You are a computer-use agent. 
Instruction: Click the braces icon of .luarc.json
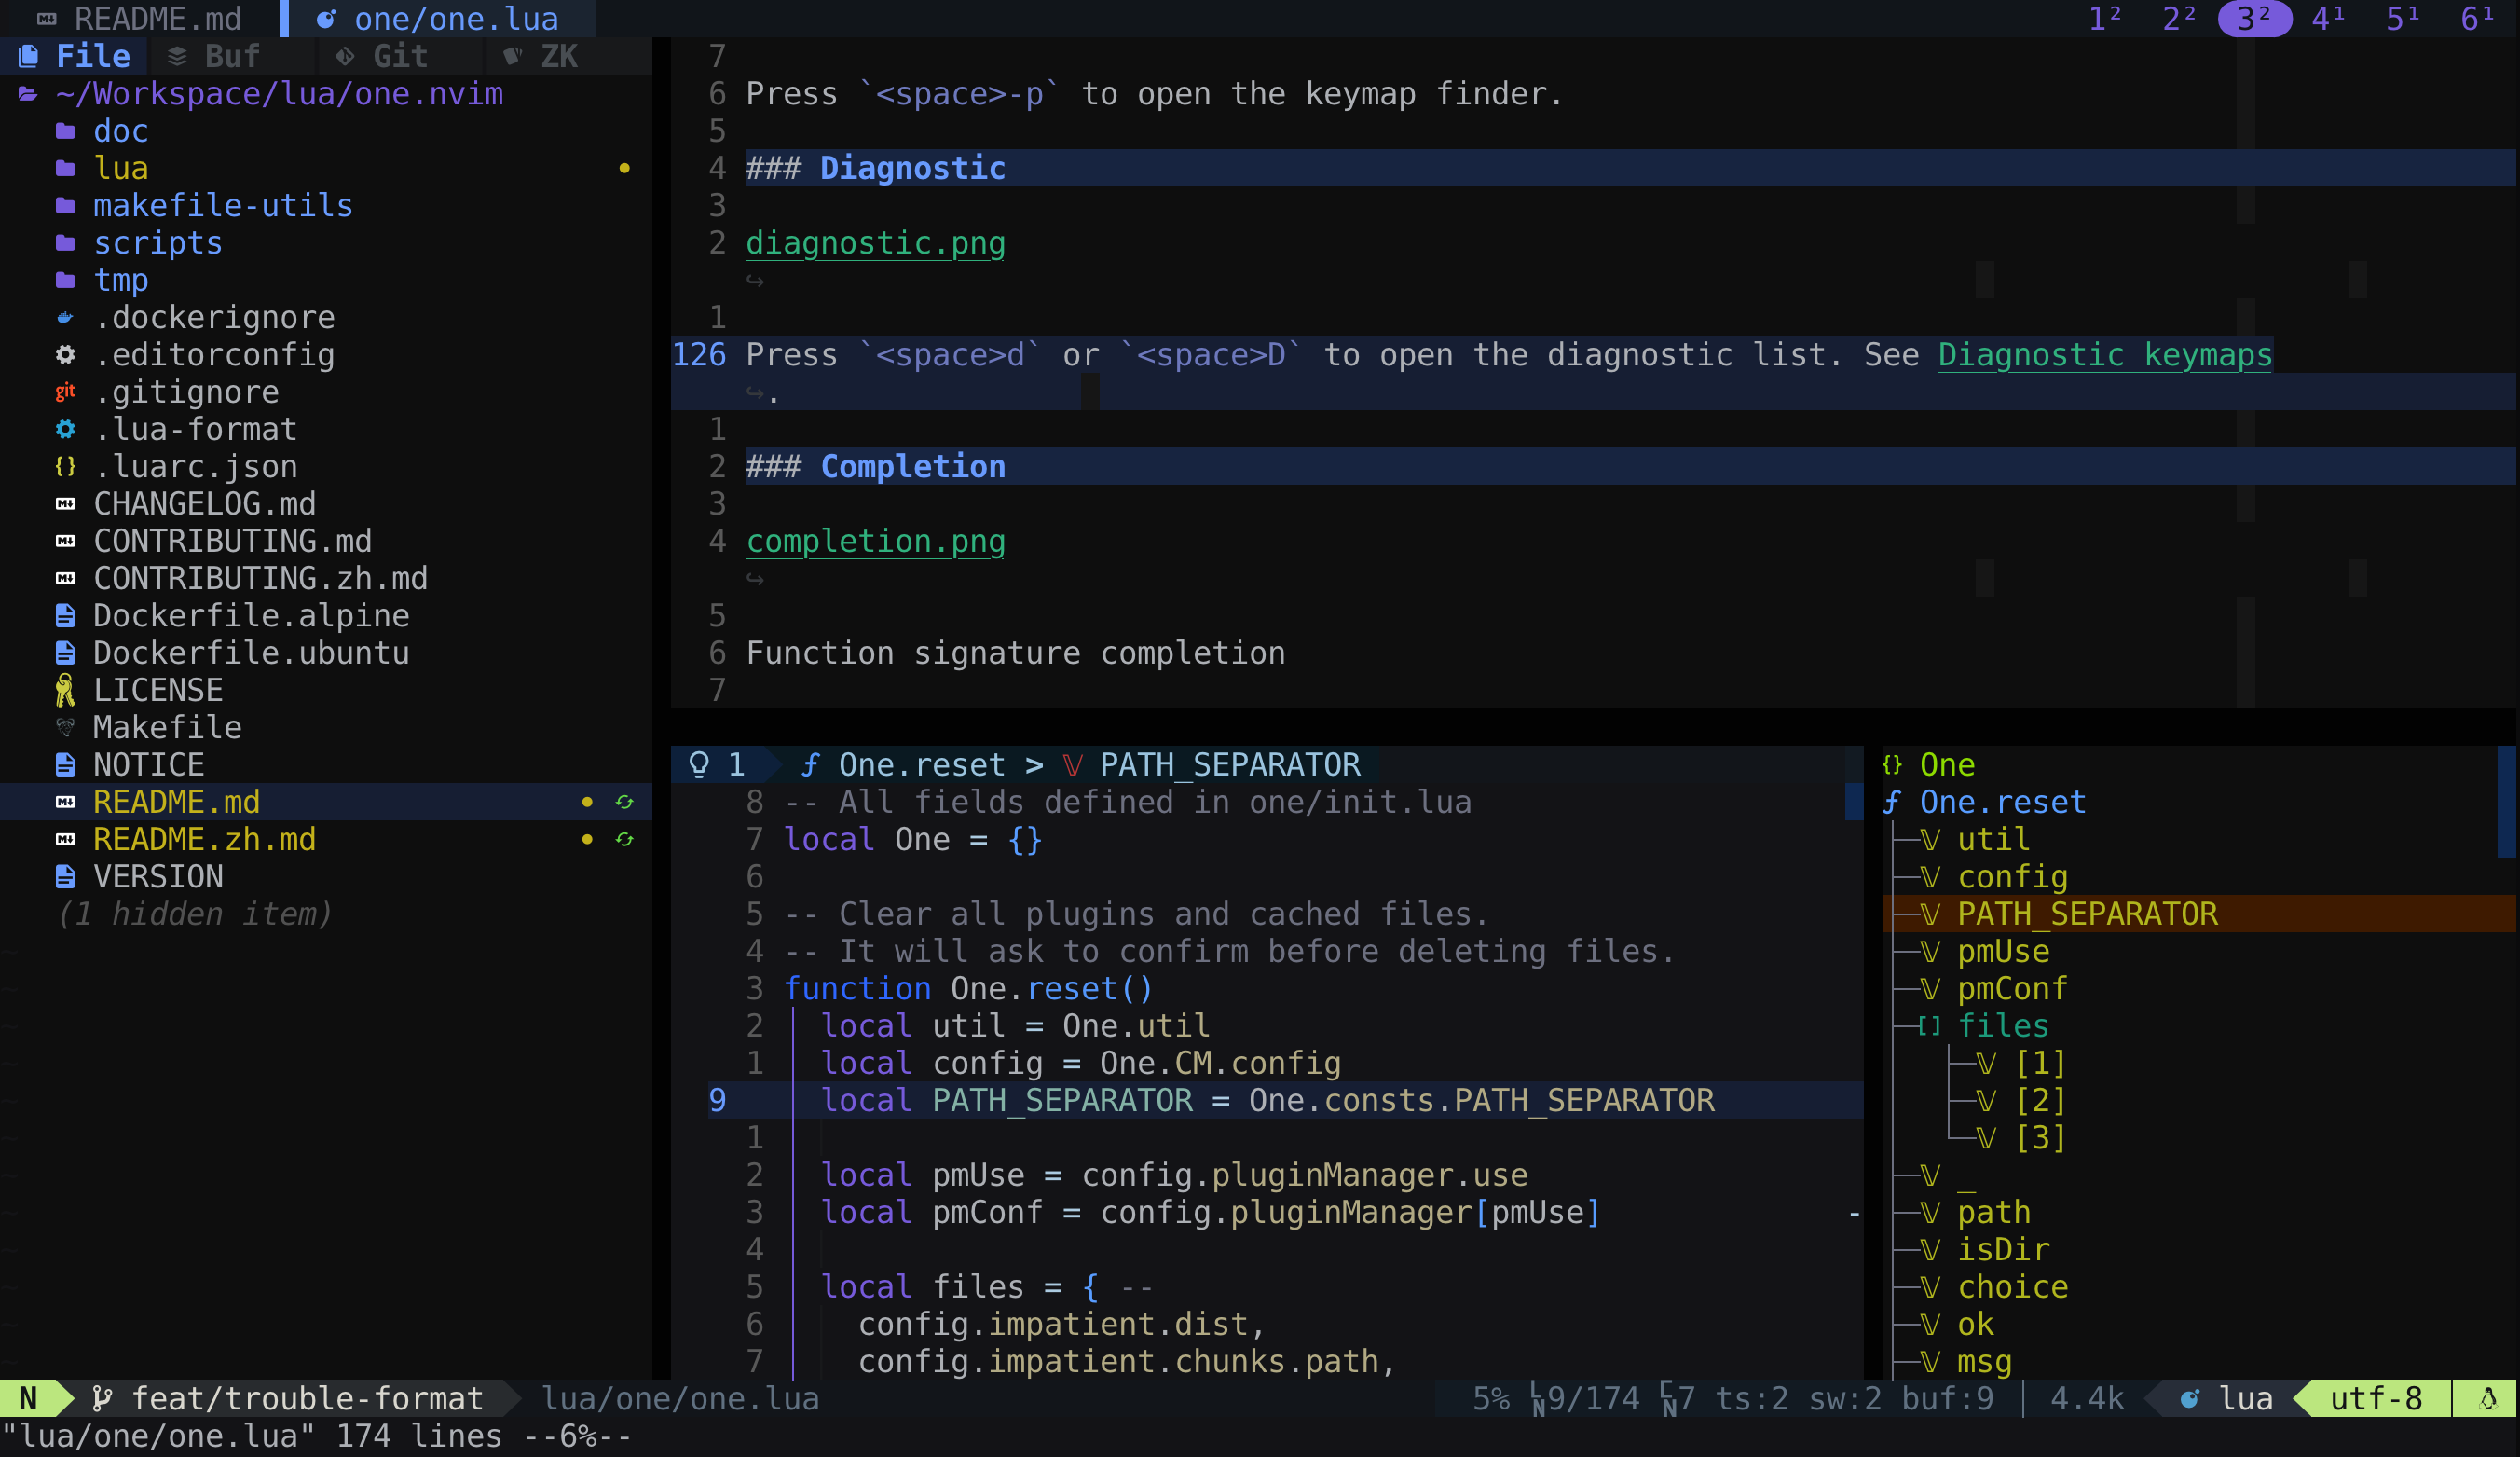(x=65, y=466)
